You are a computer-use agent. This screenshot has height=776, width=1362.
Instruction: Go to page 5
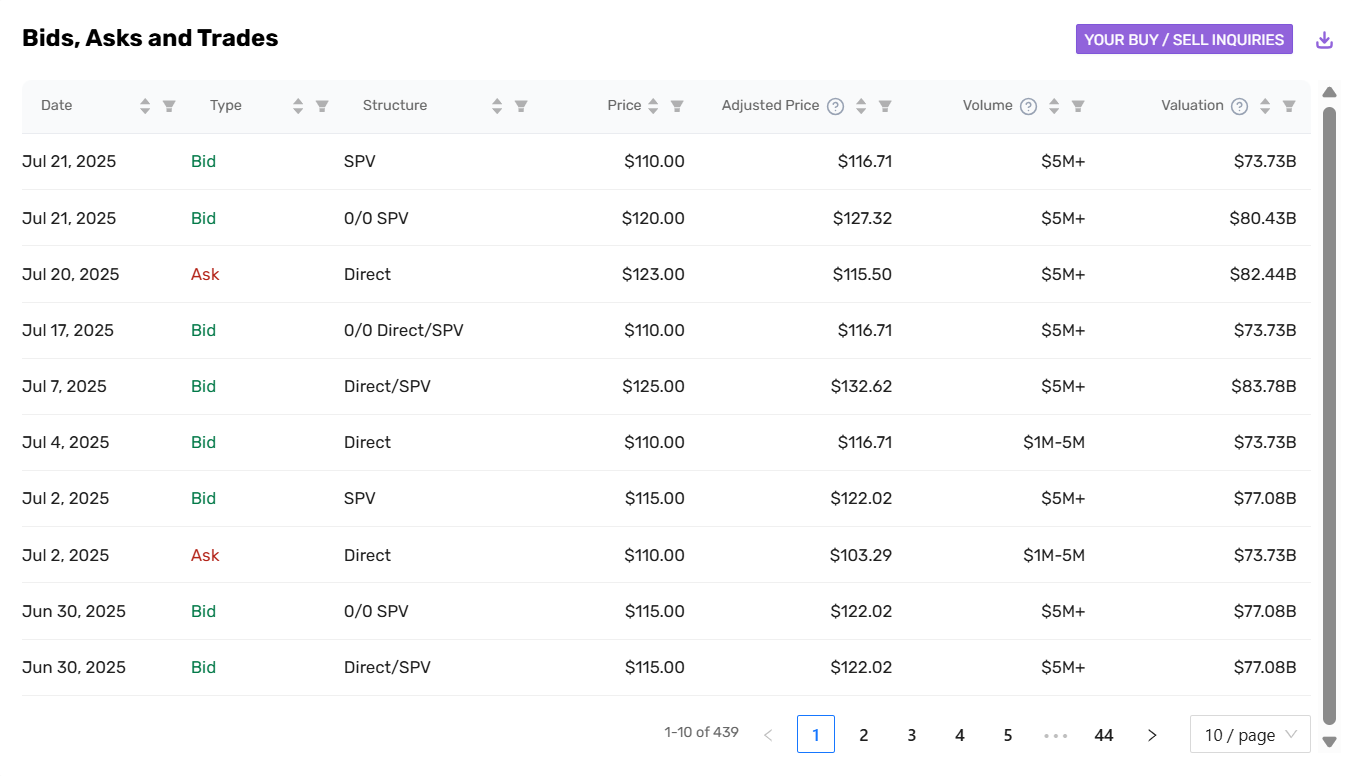point(1008,735)
